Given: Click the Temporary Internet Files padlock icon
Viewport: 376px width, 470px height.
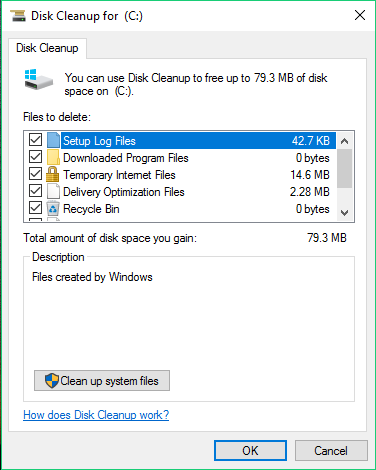Looking at the screenshot, I should click(x=53, y=175).
